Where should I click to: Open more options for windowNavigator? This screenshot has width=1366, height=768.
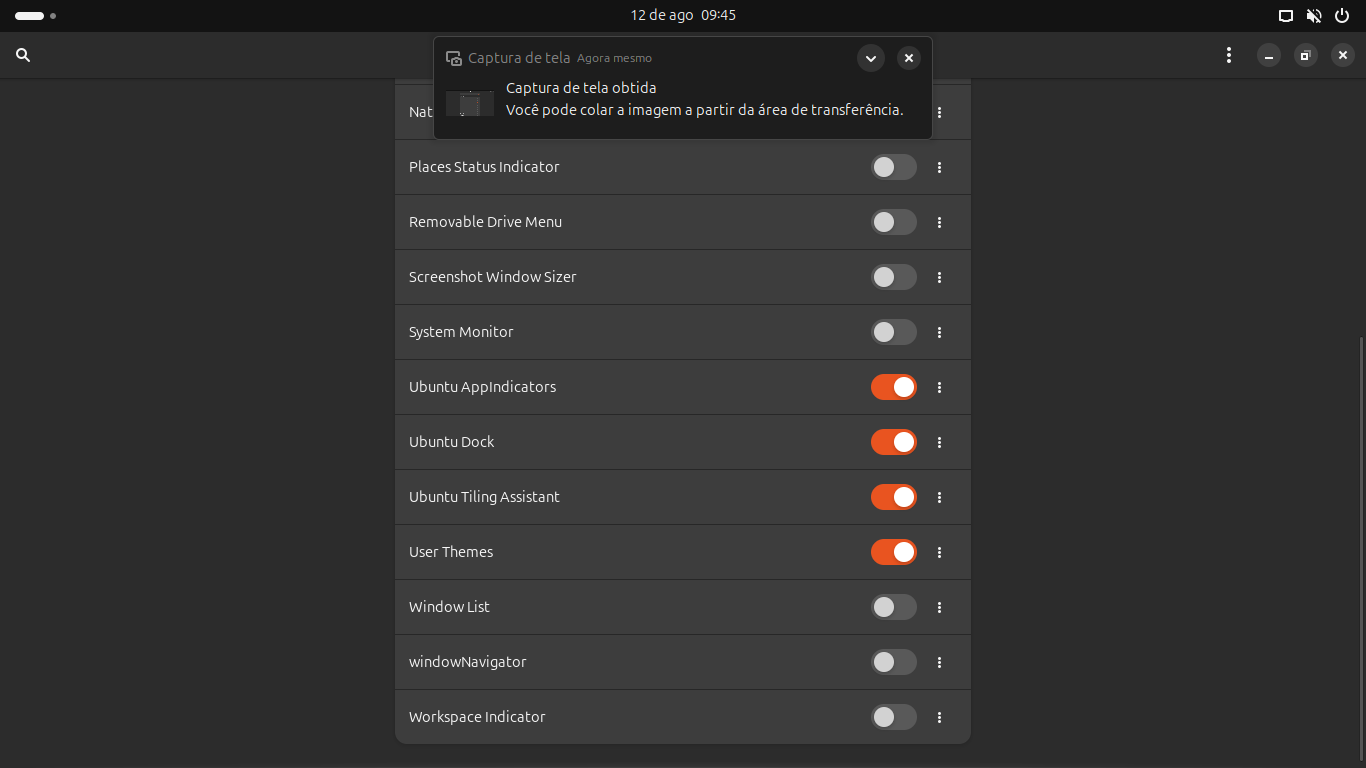pyautogui.click(x=939, y=663)
